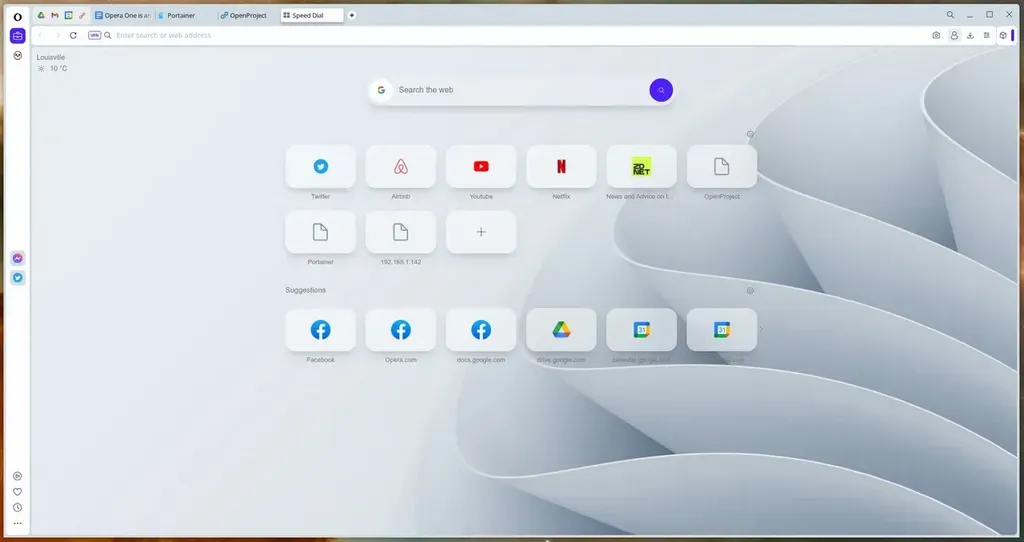Open the Airbnb speed dial tile
The image size is (1024, 542).
pyautogui.click(x=401, y=167)
